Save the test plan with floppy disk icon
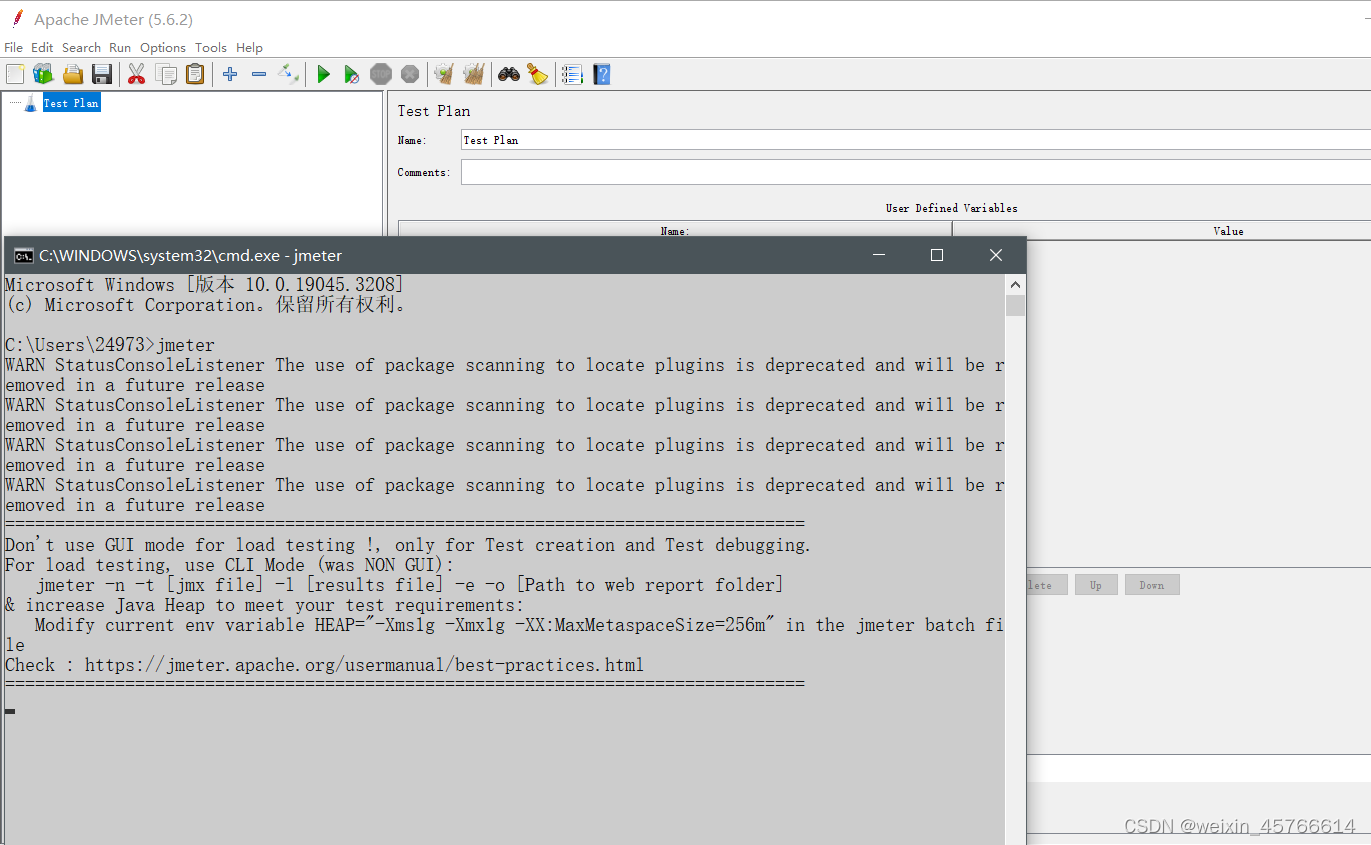1371x845 pixels. (101, 74)
